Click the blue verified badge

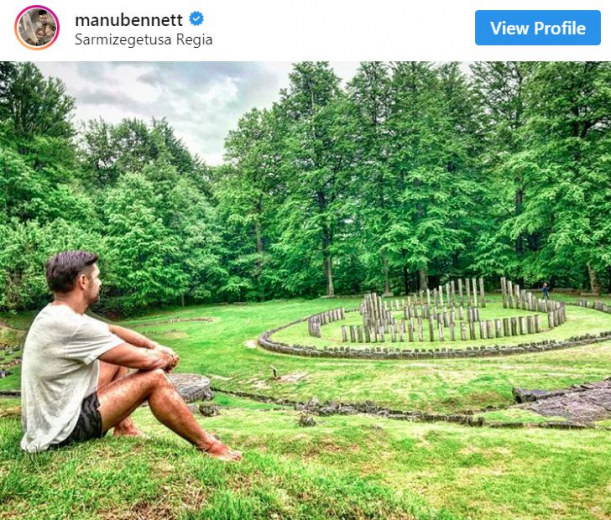pyautogui.click(x=196, y=19)
